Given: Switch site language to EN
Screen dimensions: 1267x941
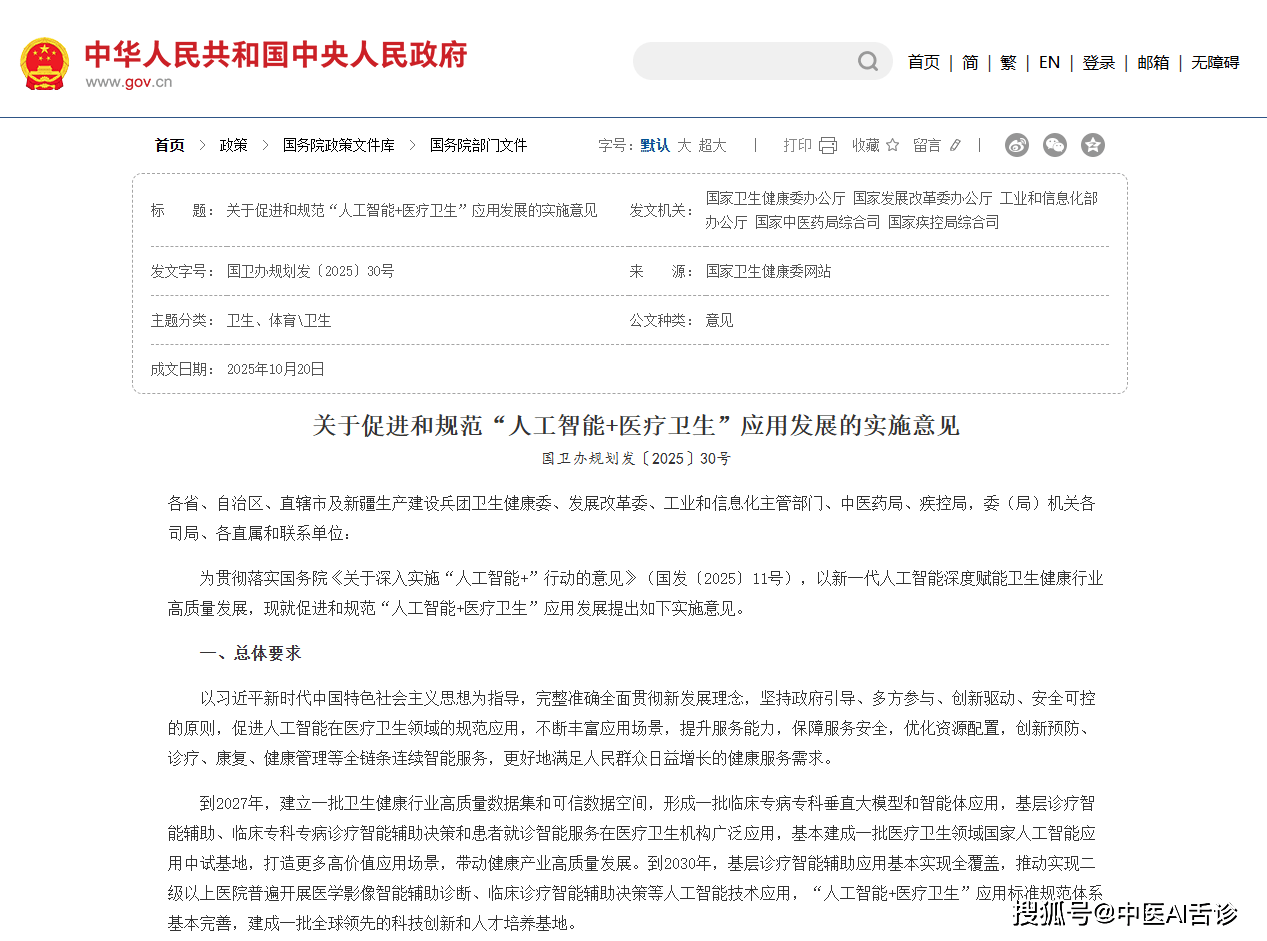Looking at the screenshot, I should [1049, 62].
